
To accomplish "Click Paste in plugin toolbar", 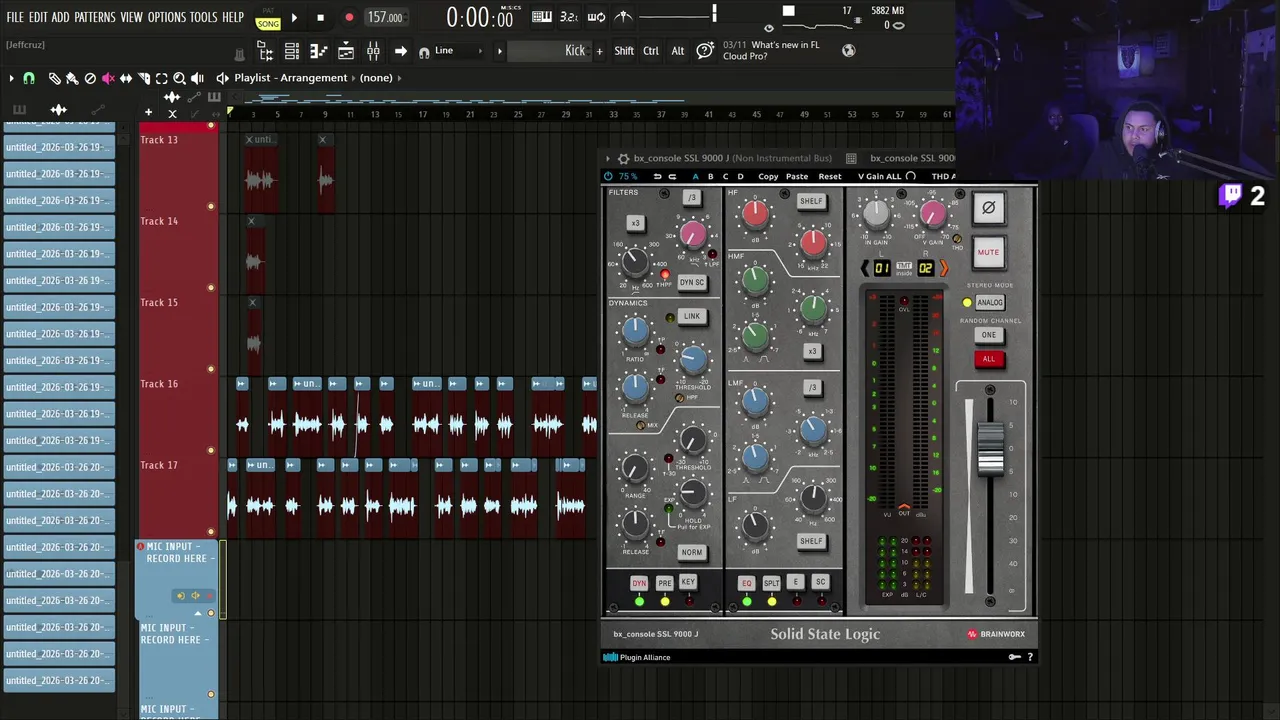I will pyautogui.click(x=797, y=176).
